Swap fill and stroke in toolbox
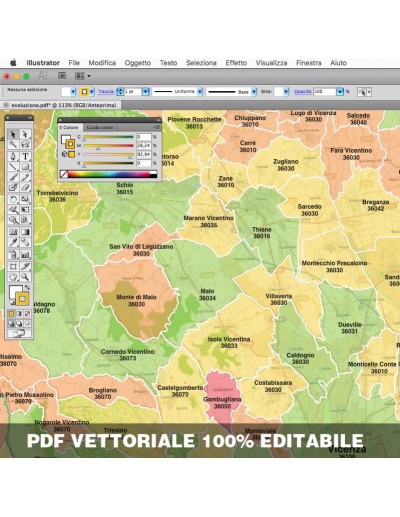The width and height of the screenshot is (400, 517). coord(27,287)
